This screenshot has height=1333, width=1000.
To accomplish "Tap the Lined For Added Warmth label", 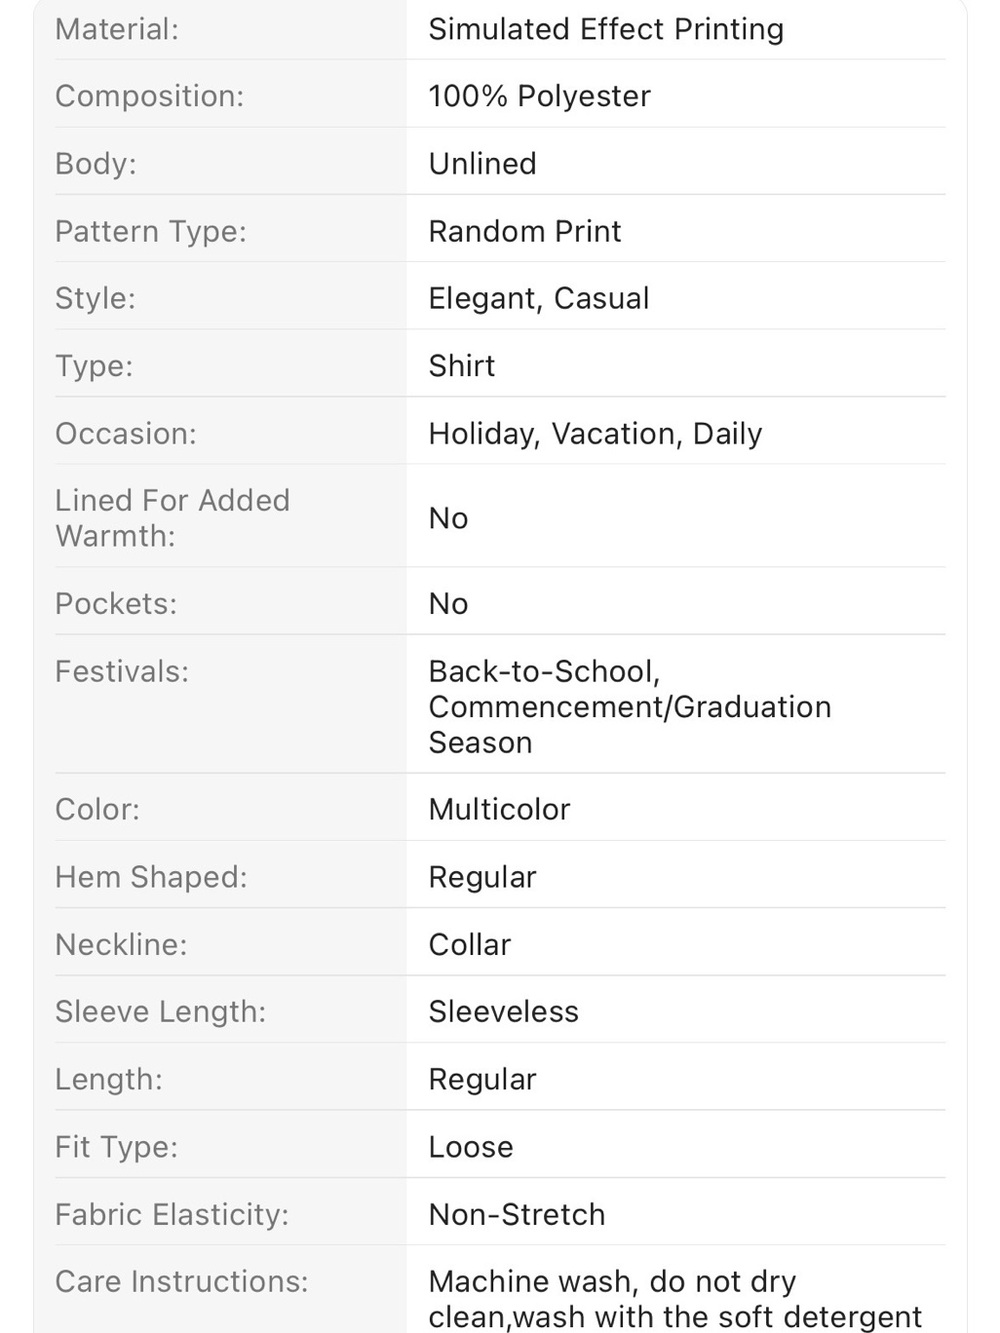I will (x=172, y=518).
